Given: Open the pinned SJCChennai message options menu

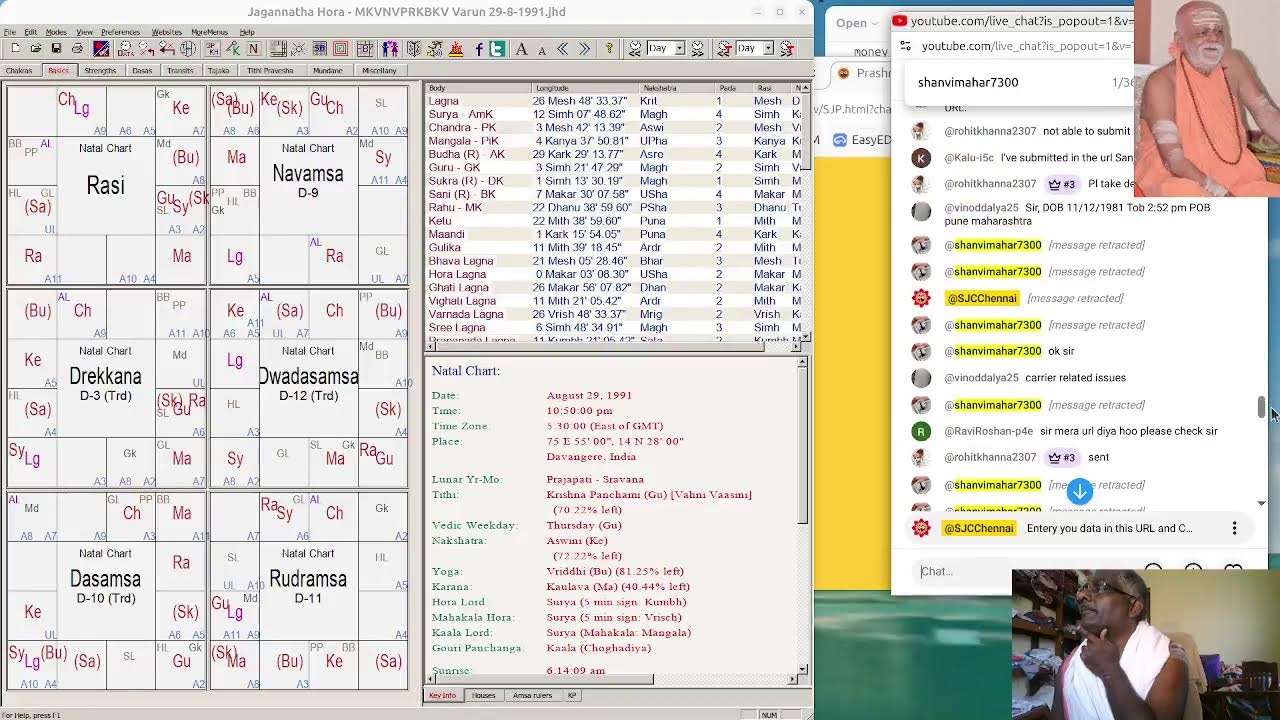Looking at the screenshot, I should pyautogui.click(x=1234, y=528).
